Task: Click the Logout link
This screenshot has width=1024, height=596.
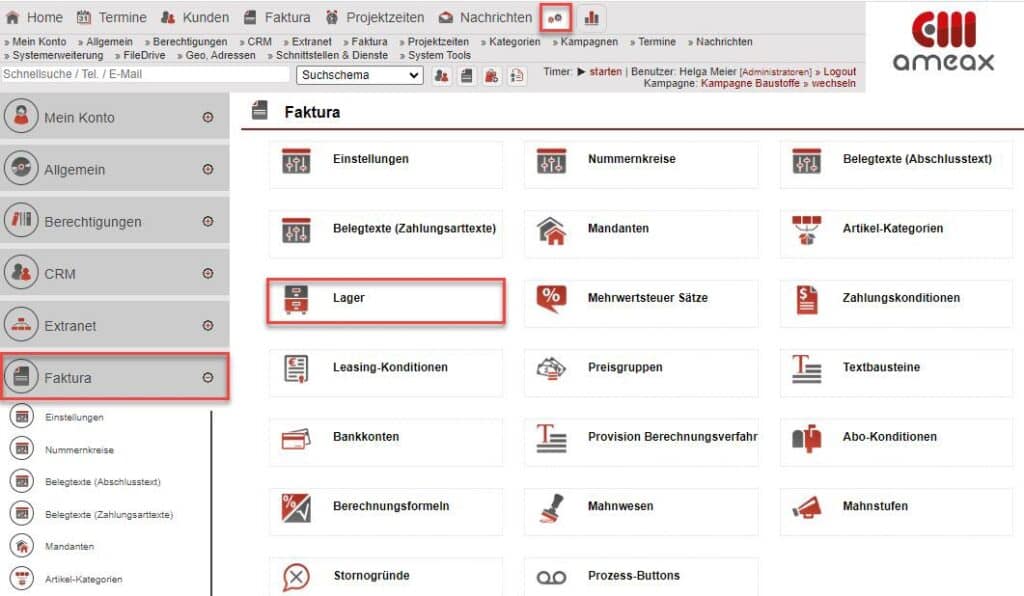Action: tap(842, 71)
